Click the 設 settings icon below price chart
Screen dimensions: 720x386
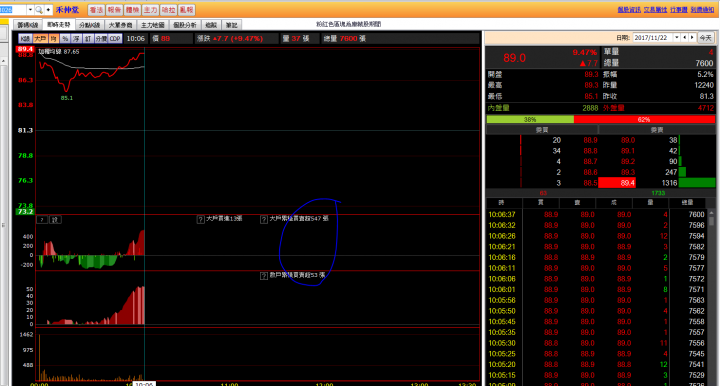55,220
